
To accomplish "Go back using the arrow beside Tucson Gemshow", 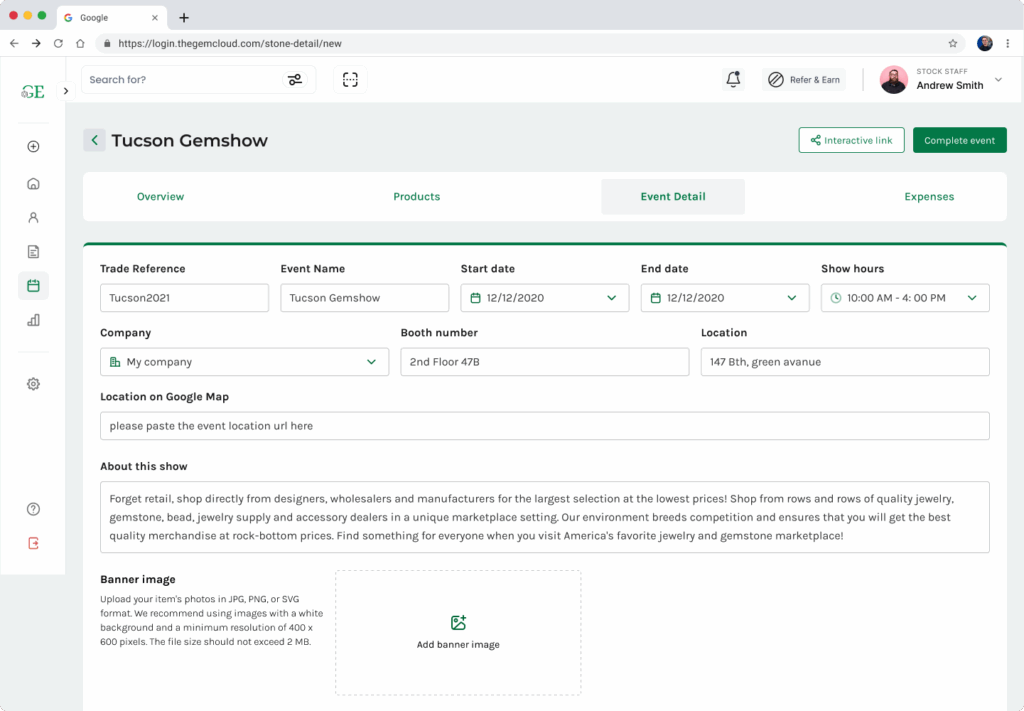I will pos(94,141).
